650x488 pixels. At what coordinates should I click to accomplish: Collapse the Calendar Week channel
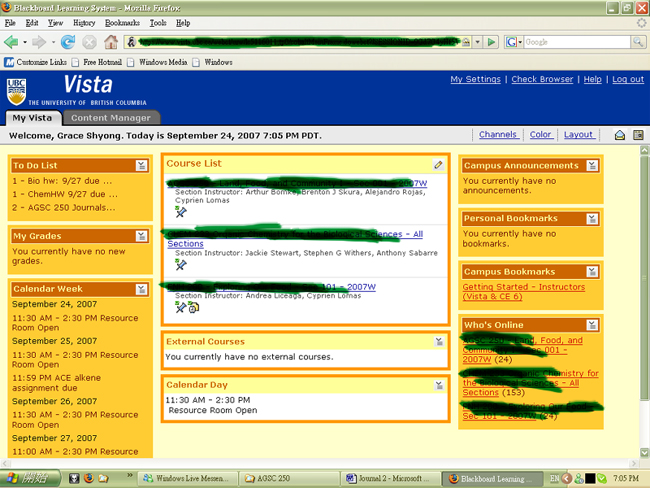(141, 289)
